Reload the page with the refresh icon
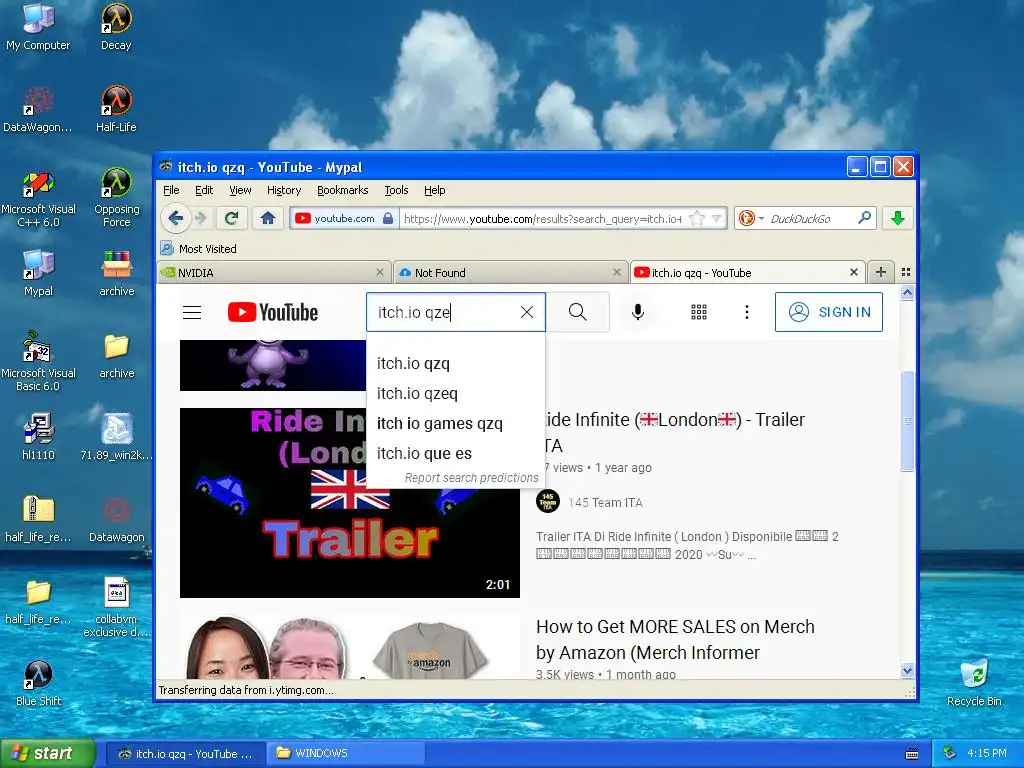This screenshot has width=1024, height=768. [231, 218]
